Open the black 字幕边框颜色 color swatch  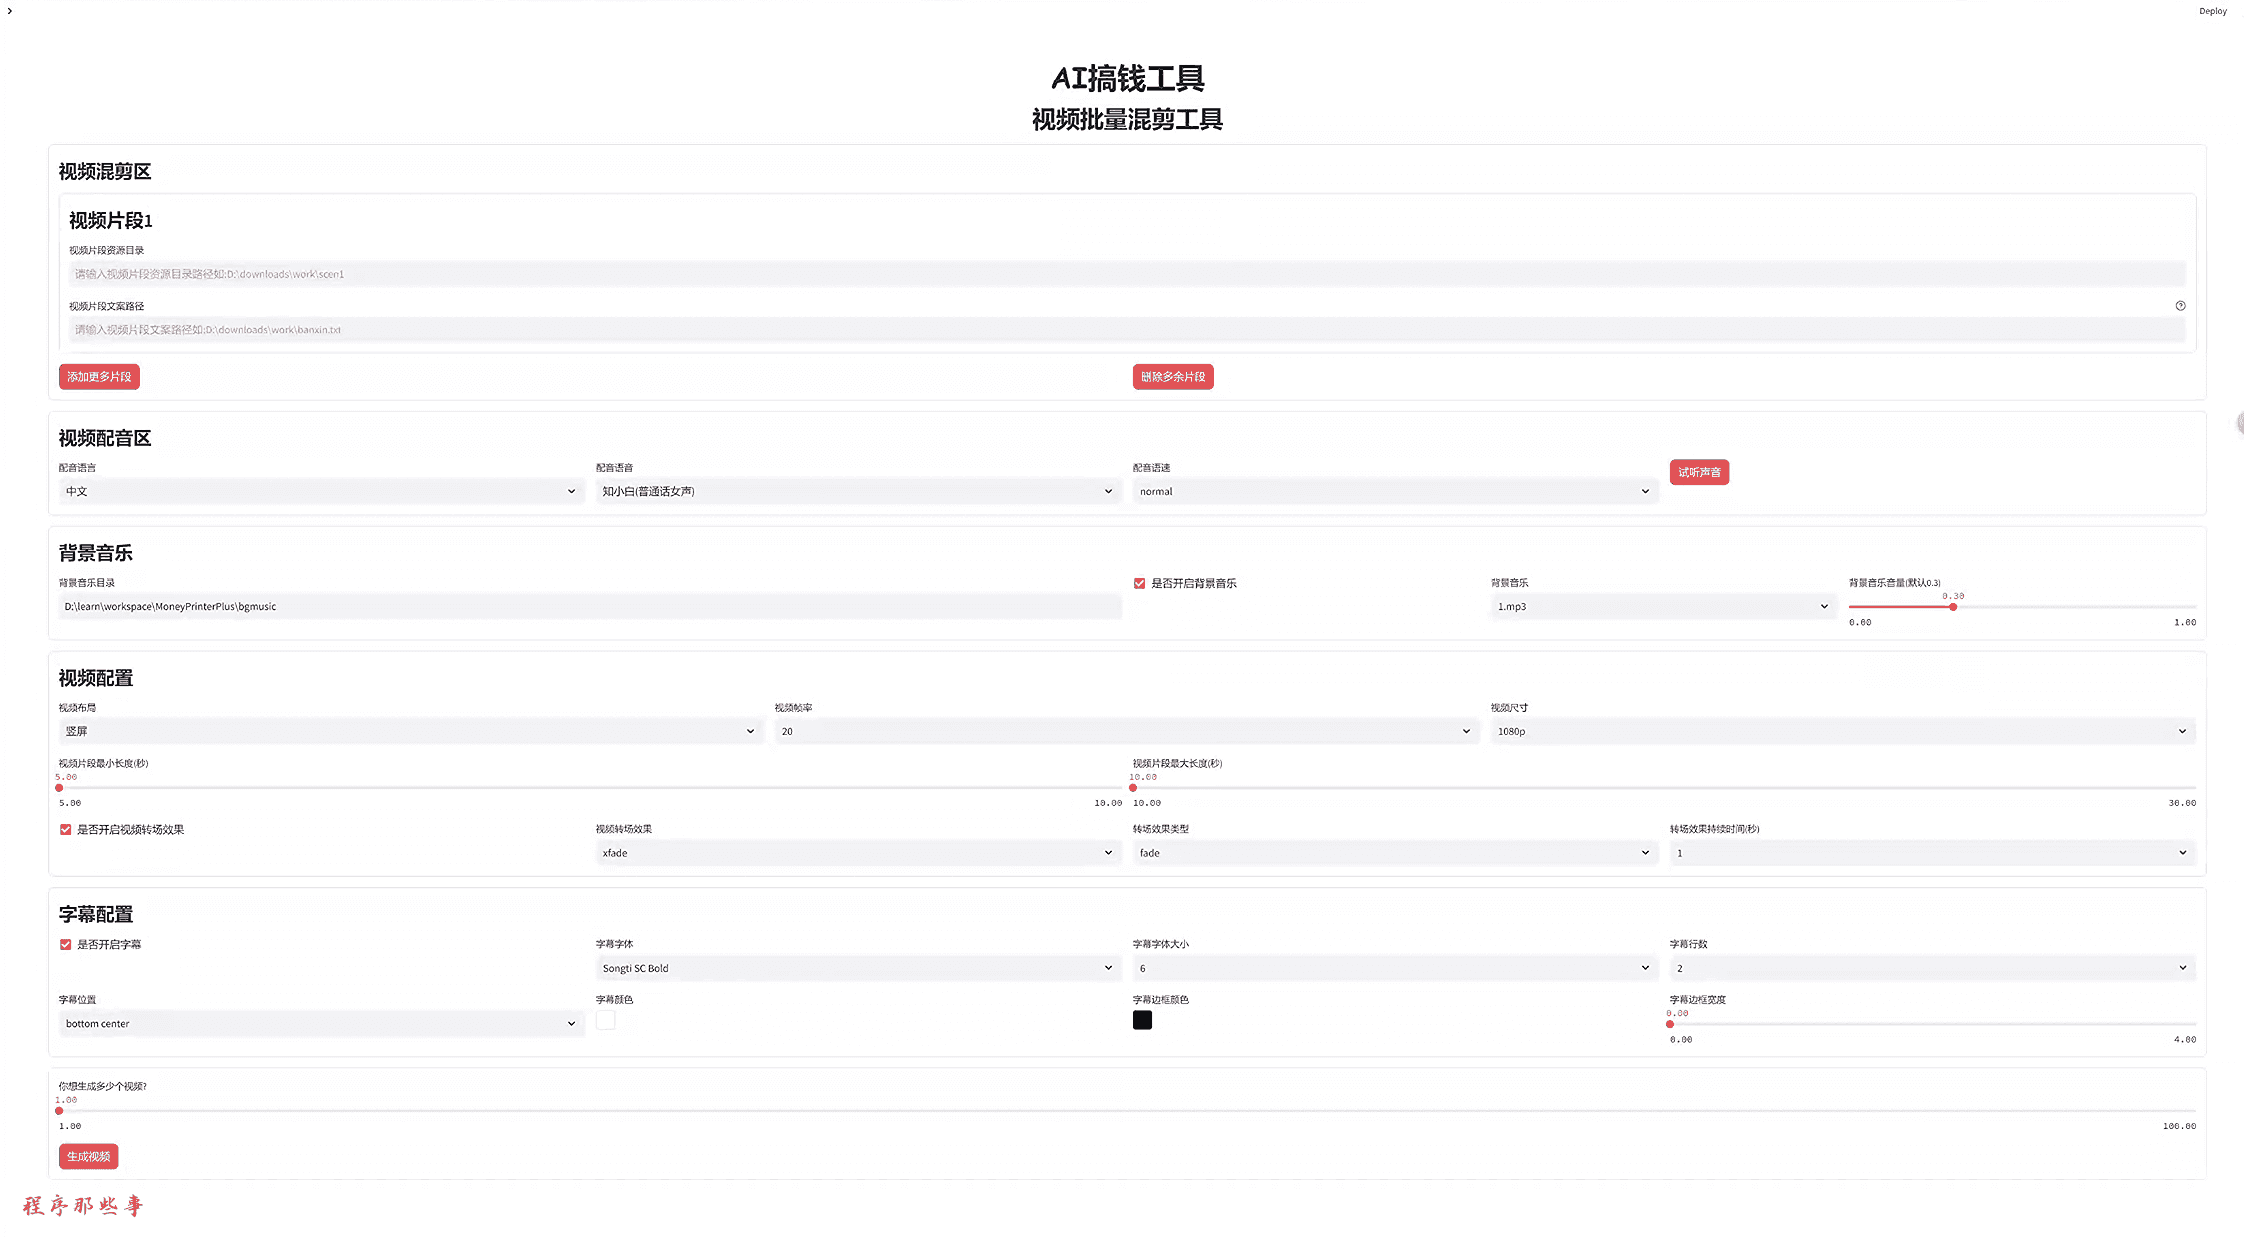(1142, 1020)
